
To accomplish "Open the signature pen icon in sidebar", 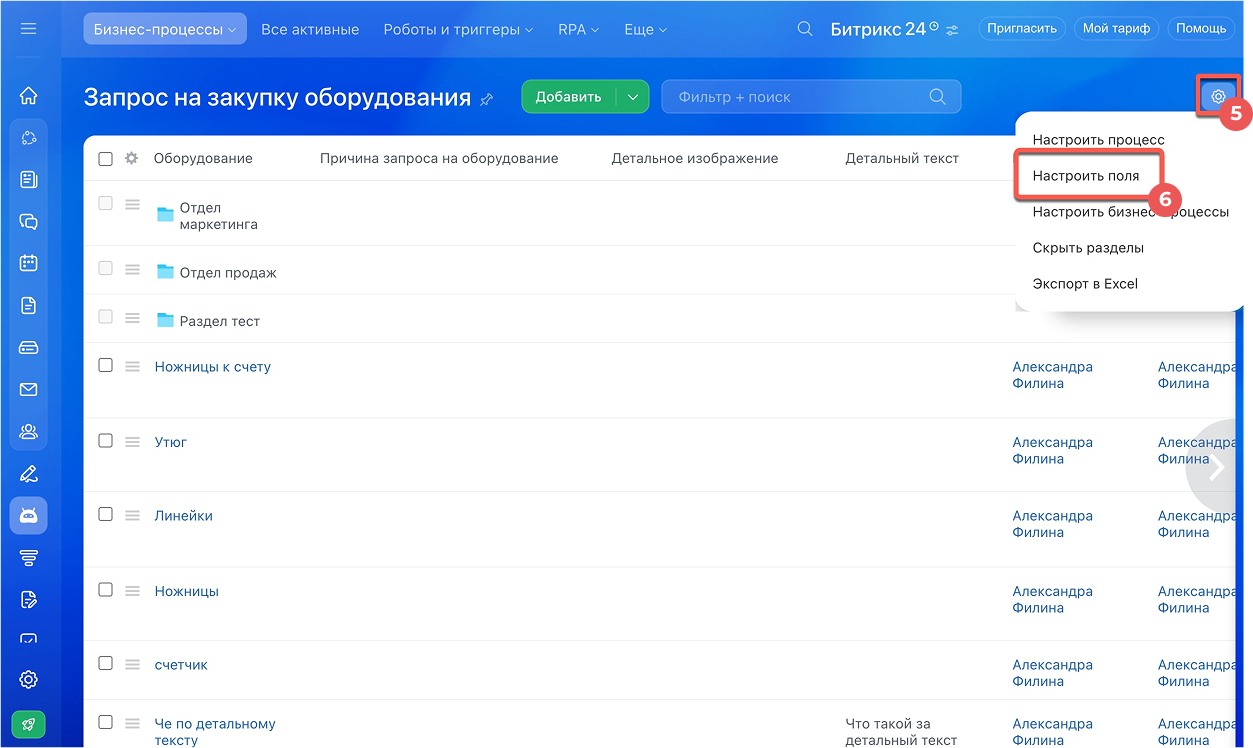I will (x=28, y=474).
